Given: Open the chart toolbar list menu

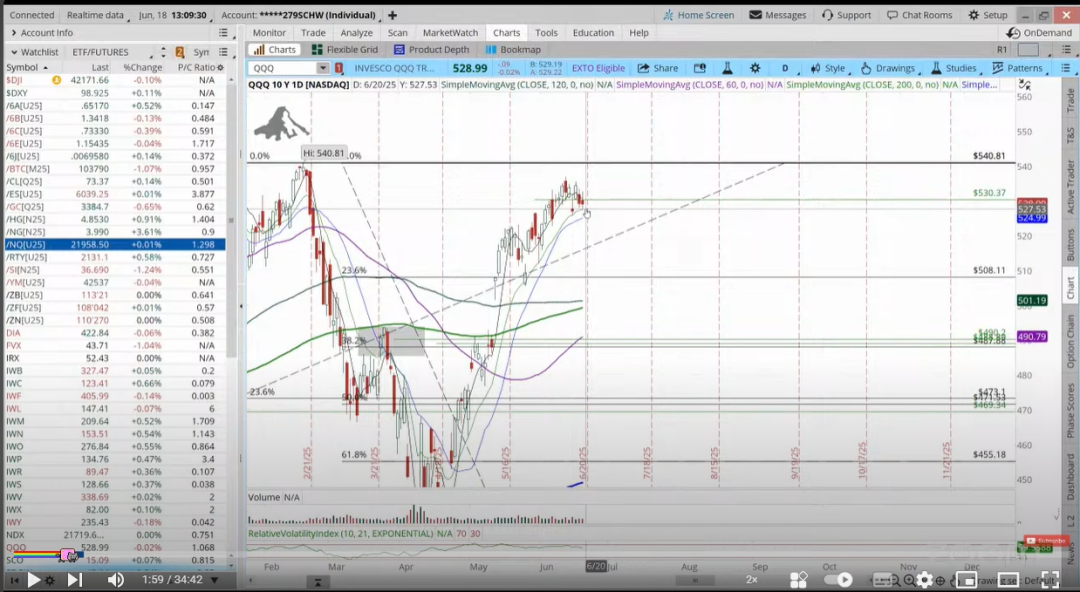Looking at the screenshot, I should click(1066, 68).
